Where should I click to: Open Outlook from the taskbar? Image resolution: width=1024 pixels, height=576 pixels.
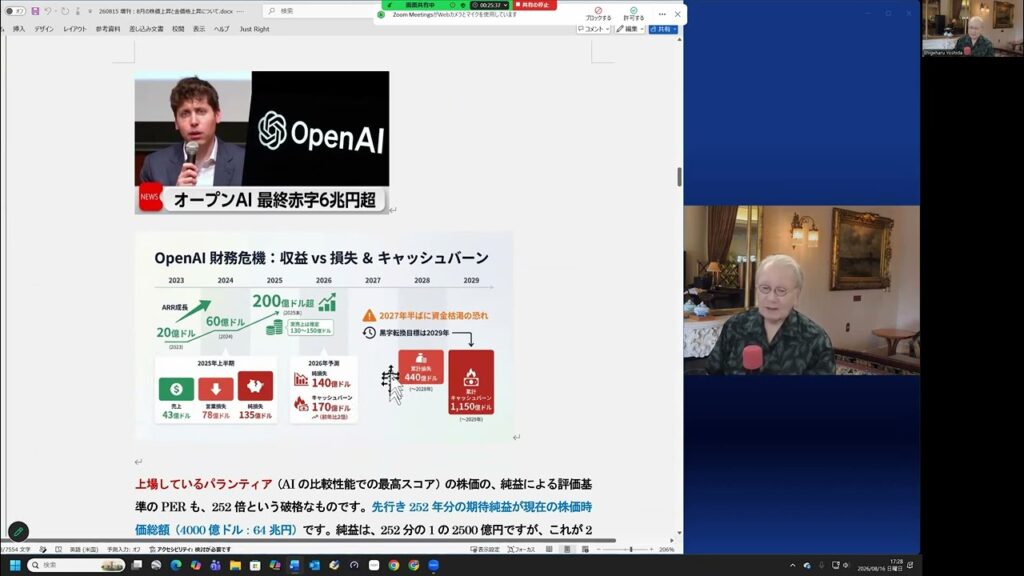click(x=314, y=565)
